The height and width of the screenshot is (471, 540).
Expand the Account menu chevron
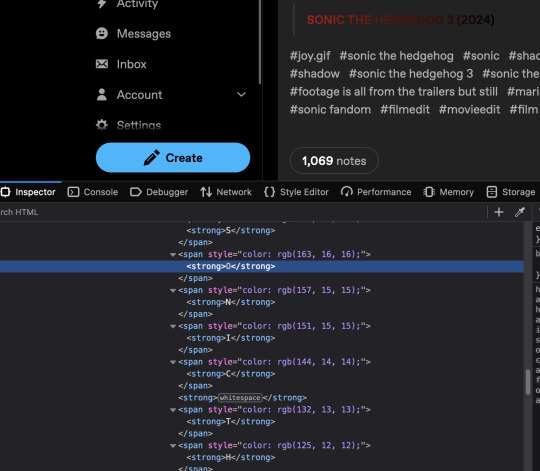[241, 95]
